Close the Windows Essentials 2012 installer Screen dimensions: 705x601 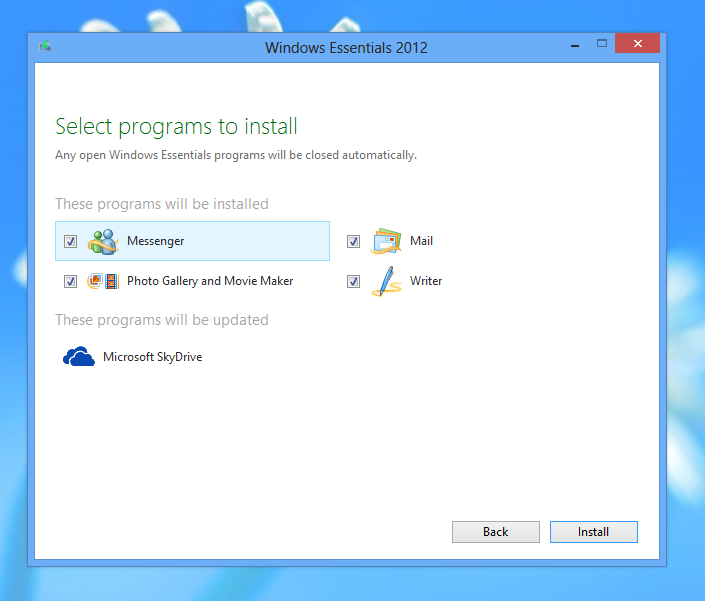pos(638,43)
